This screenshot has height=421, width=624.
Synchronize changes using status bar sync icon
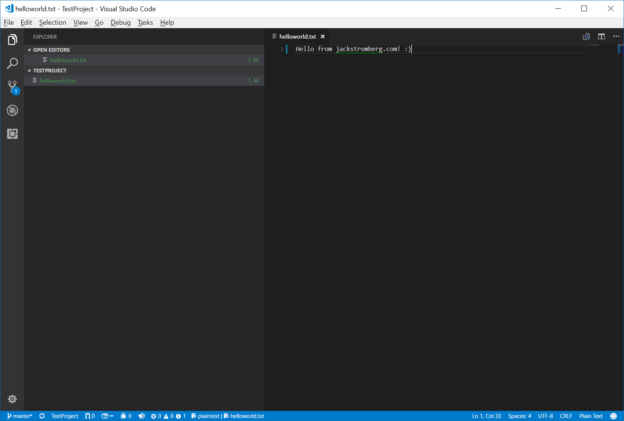42,416
